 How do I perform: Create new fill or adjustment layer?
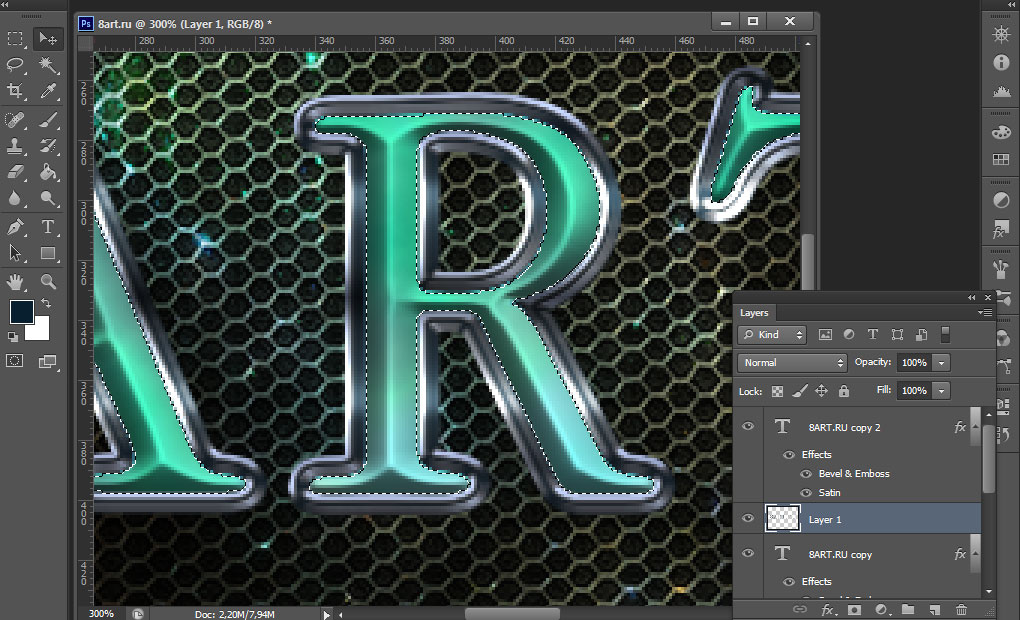(x=881, y=610)
